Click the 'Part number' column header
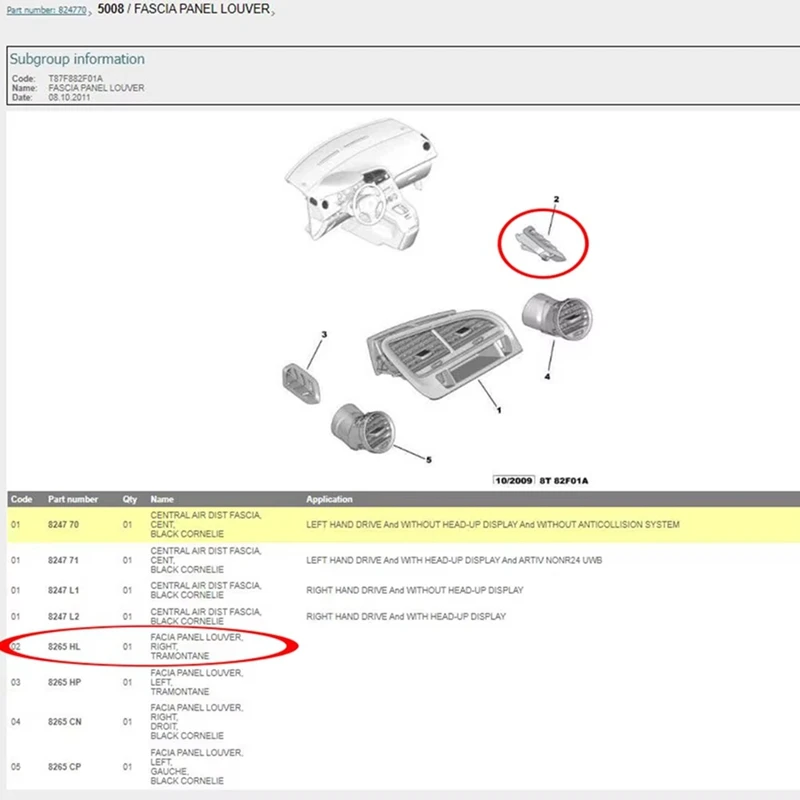This screenshot has height=800, width=800. click(73, 499)
